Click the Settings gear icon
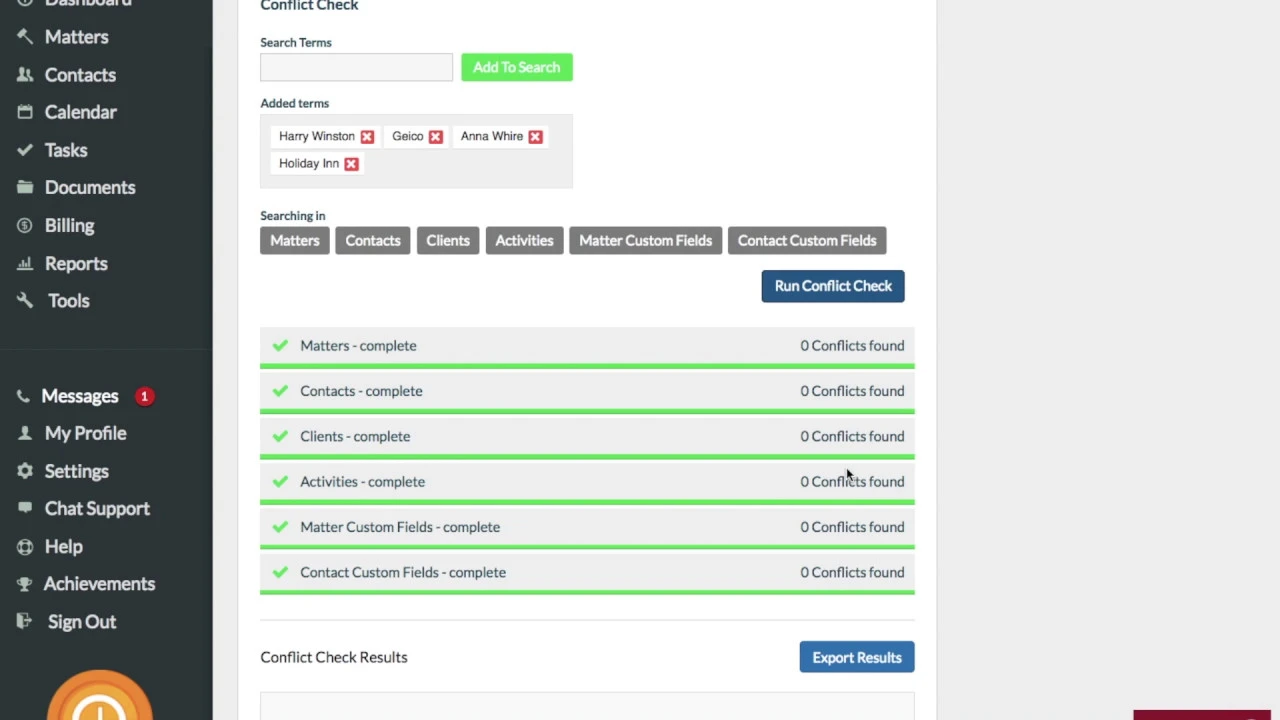The image size is (1280, 720). point(24,471)
